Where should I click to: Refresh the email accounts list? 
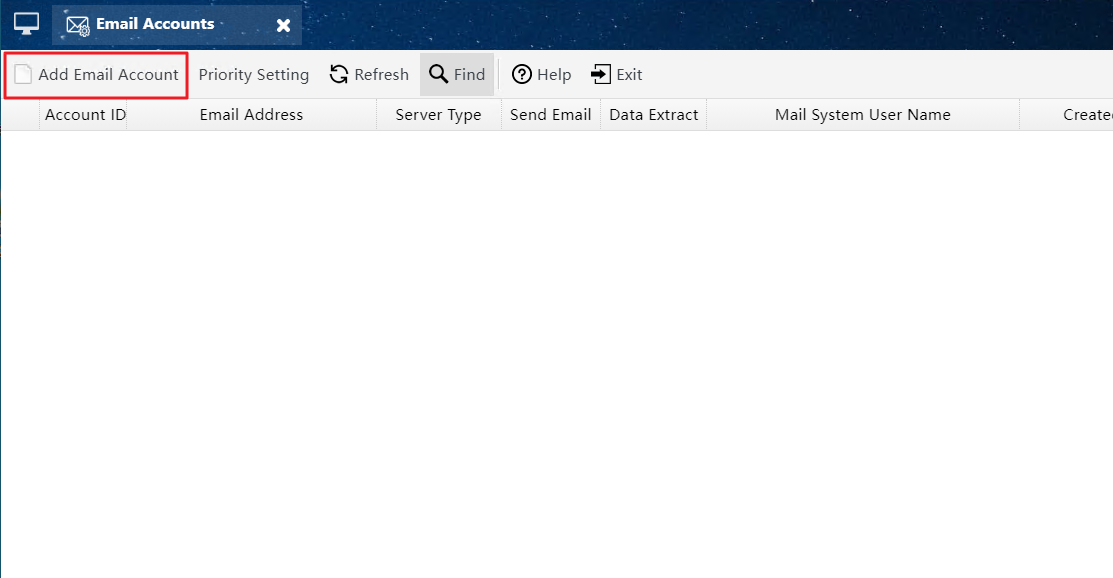point(369,75)
